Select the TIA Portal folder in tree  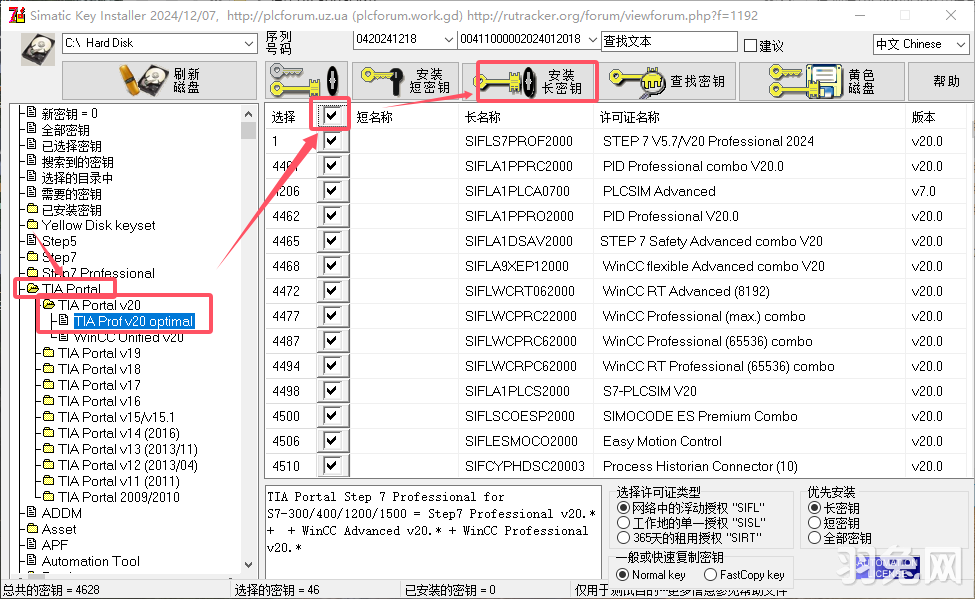(x=70, y=289)
